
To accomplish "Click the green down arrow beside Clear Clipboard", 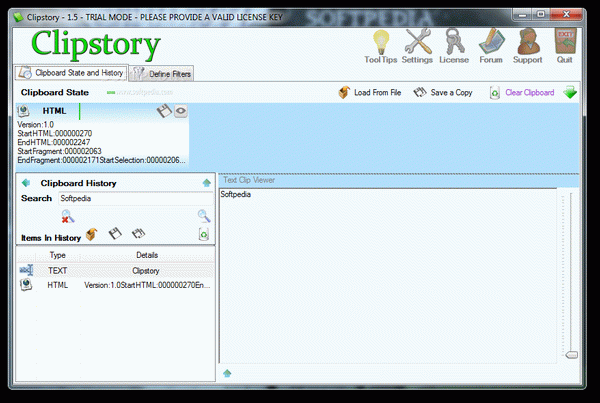I will click(570, 92).
